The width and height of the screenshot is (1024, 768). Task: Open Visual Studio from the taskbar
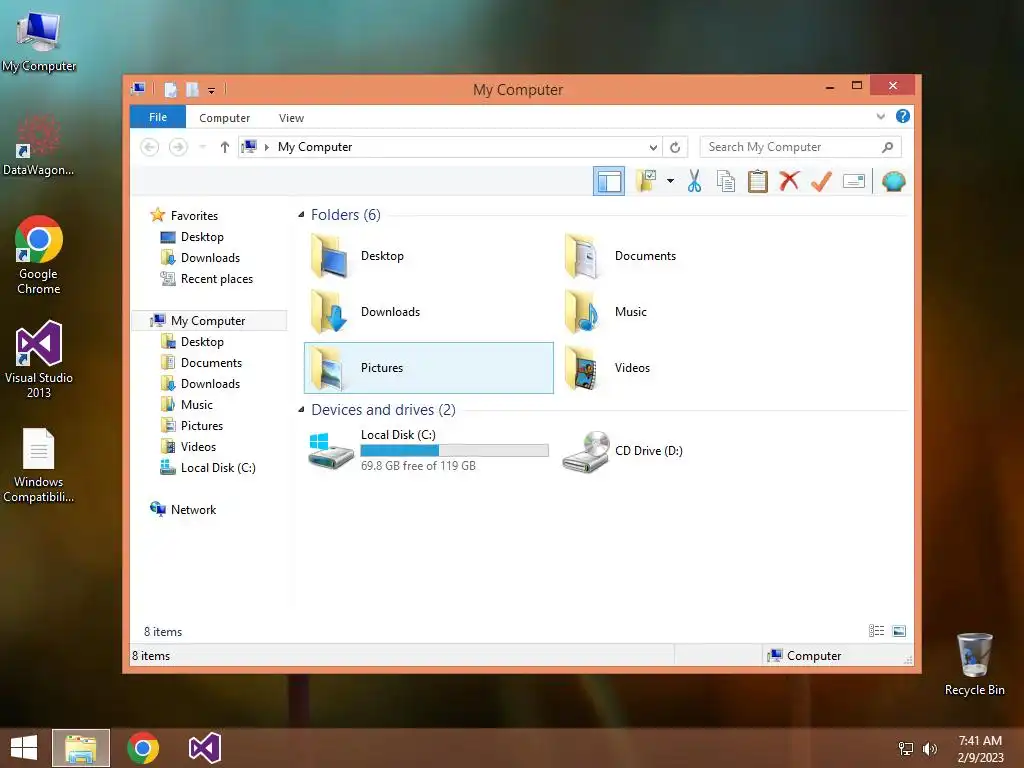pos(205,748)
